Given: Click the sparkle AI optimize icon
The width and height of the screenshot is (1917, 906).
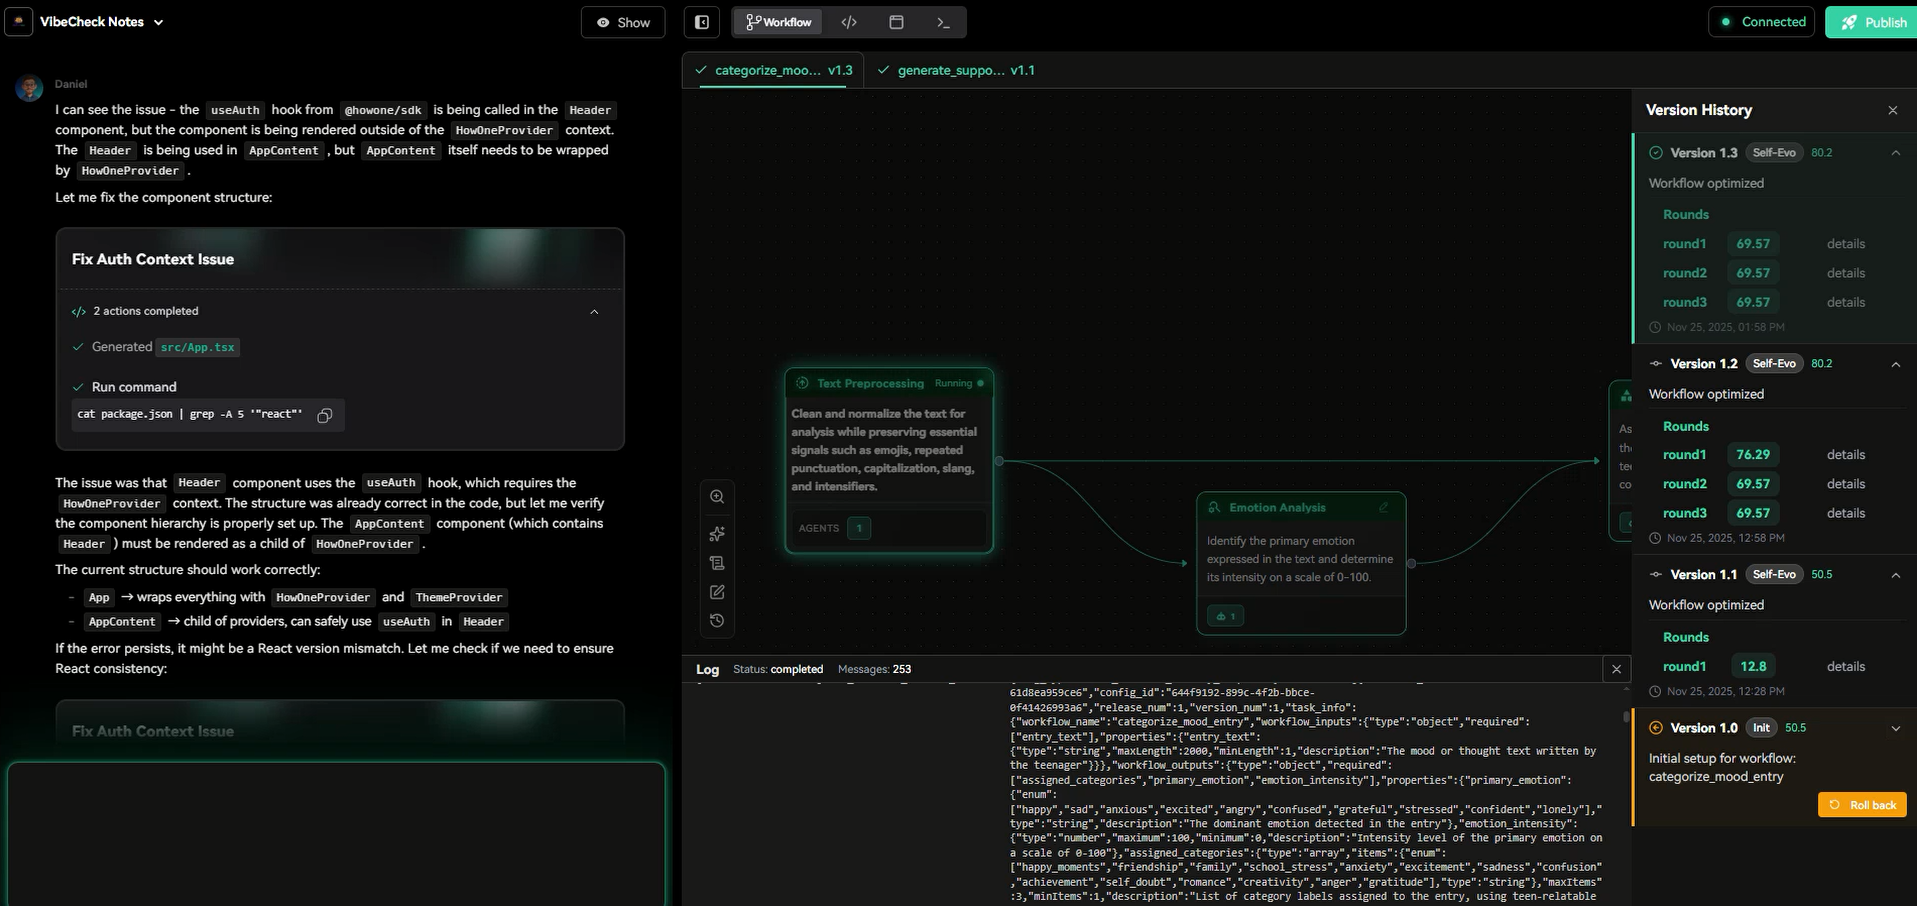Looking at the screenshot, I should click(x=717, y=534).
